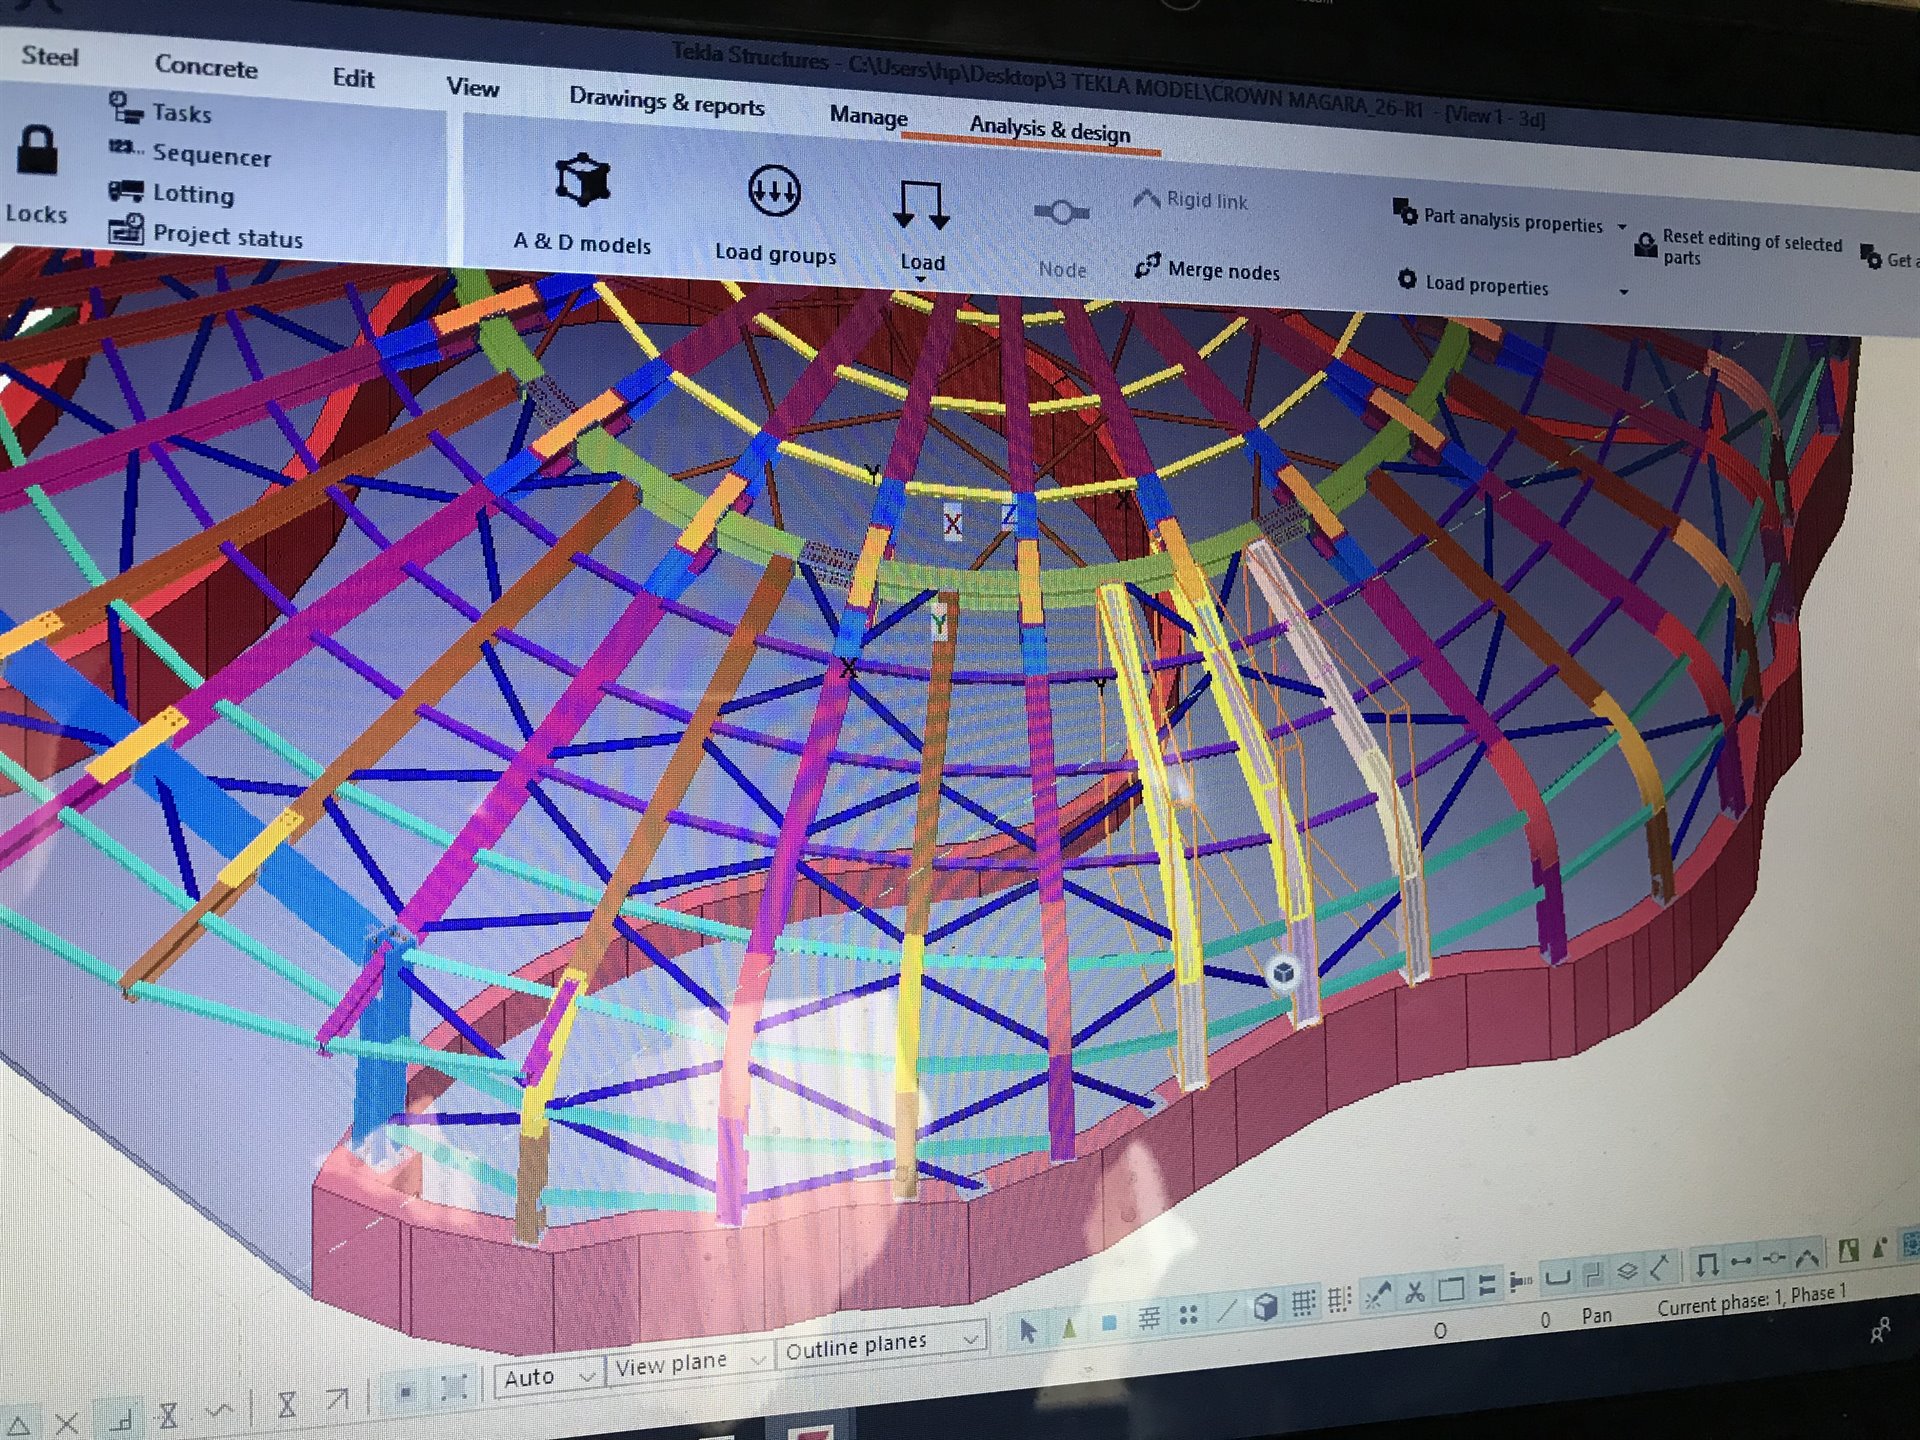The image size is (1920, 1440).
Task: Expand the Load properties arrow
Action: [1623, 292]
